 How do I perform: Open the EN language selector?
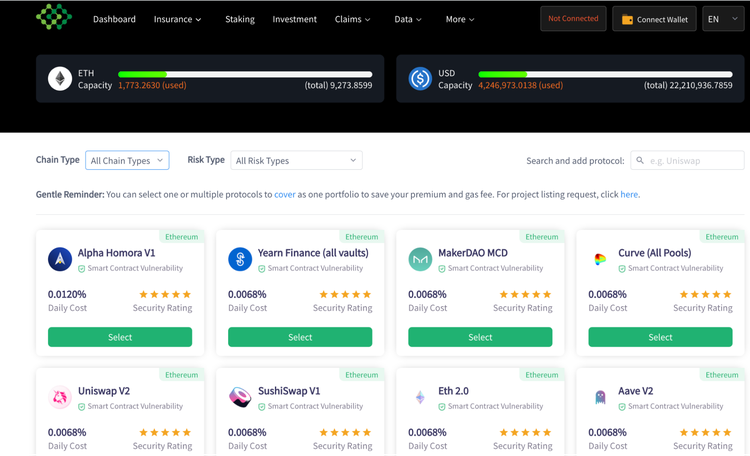(723, 19)
